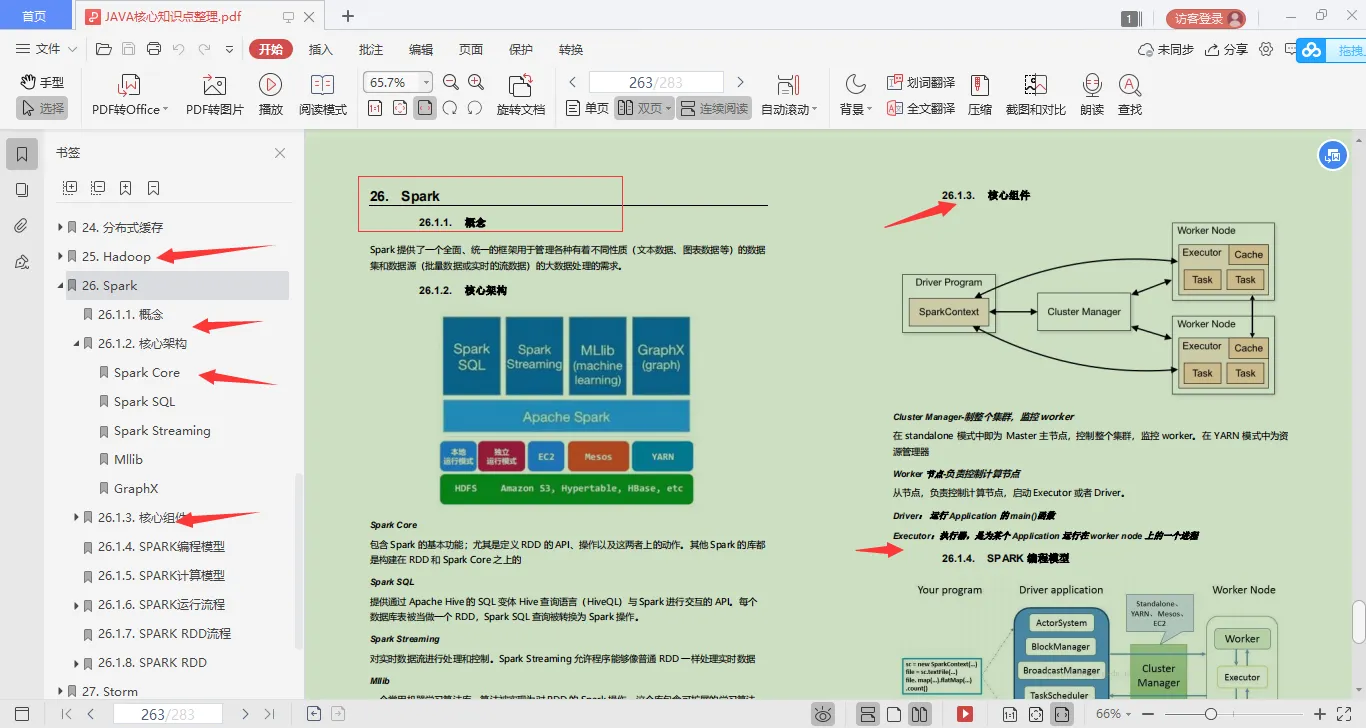Go to previous page arrow in toolbar
This screenshot has width=1366, height=728.
tap(573, 82)
